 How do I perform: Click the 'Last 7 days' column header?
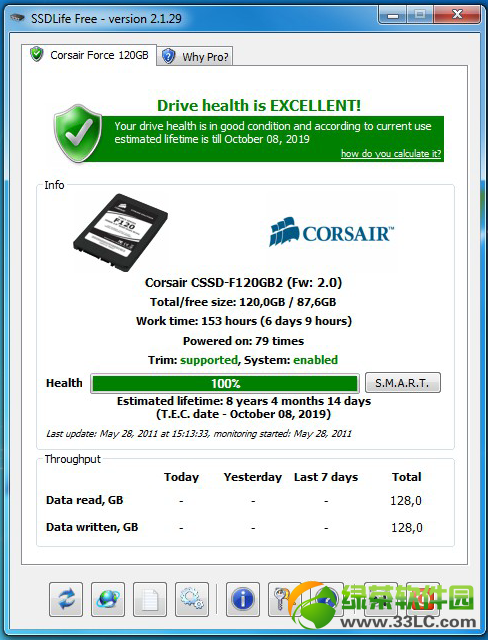tap(326, 477)
